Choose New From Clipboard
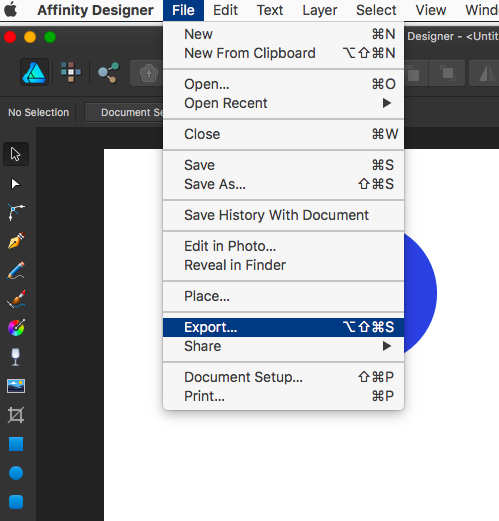 pyautogui.click(x=283, y=53)
